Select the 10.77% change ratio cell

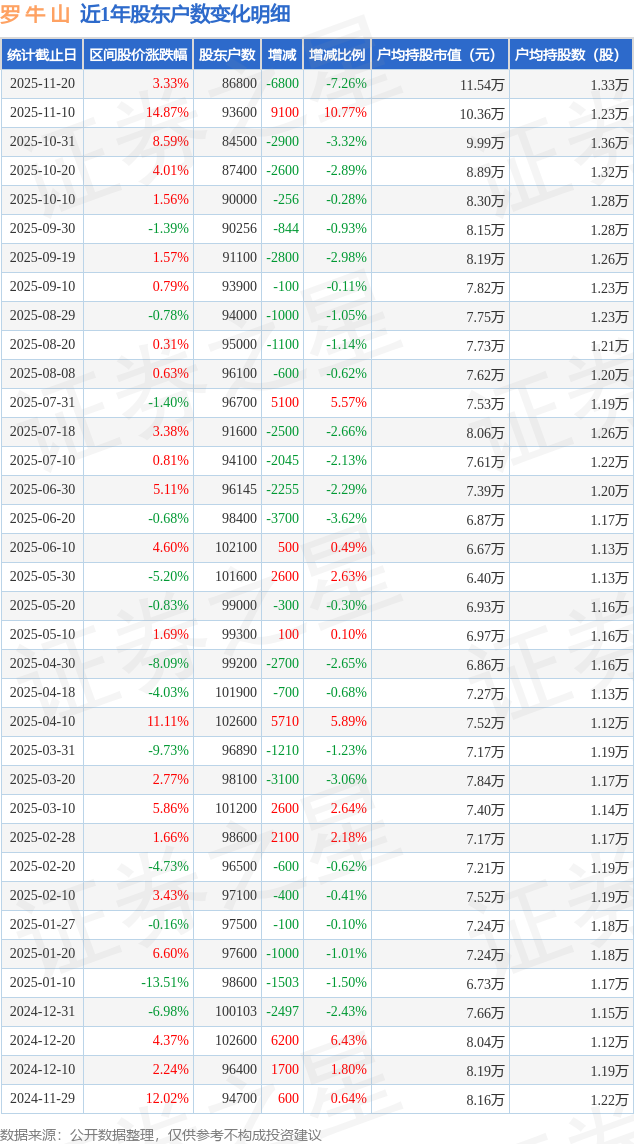click(x=345, y=113)
